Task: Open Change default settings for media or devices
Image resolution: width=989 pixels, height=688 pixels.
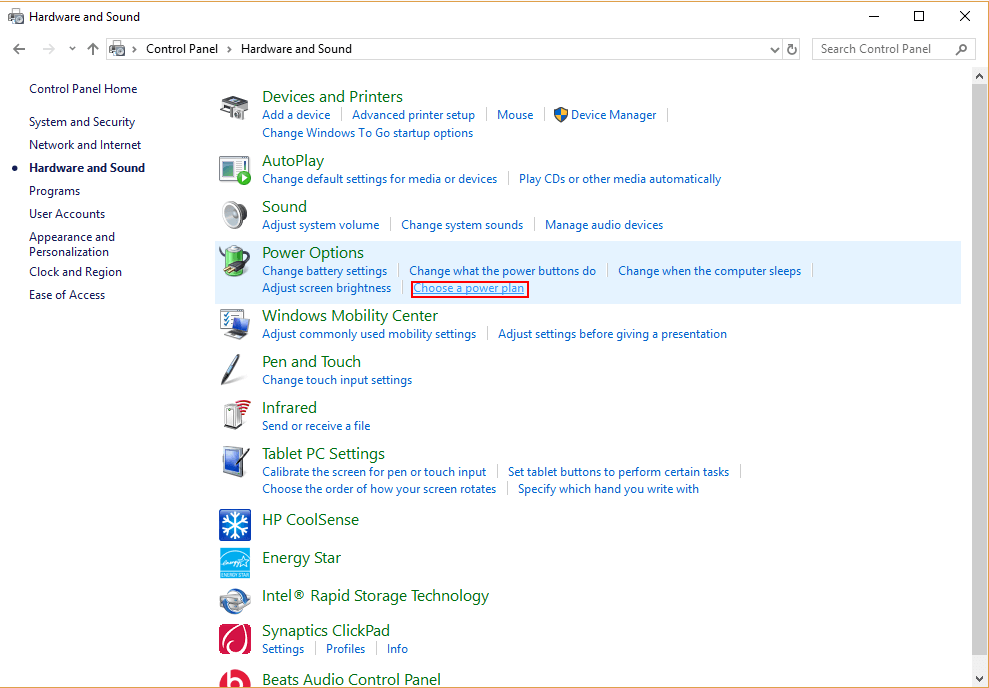Action: 379,179
